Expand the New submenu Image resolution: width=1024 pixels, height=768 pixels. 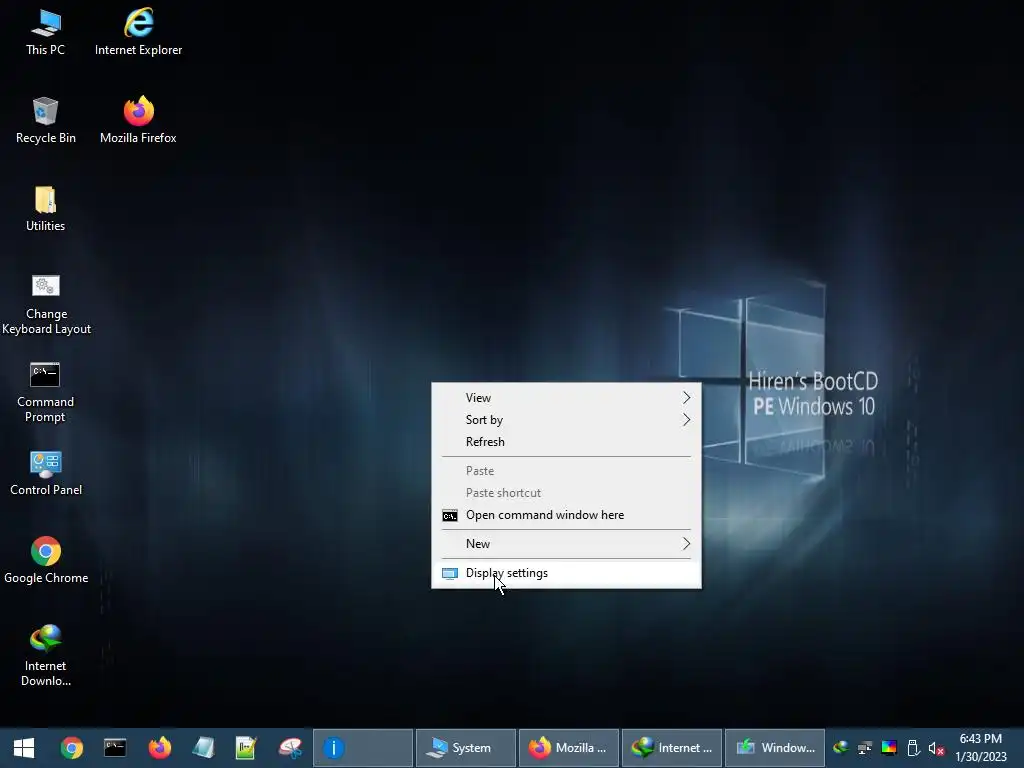pos(566,544)
